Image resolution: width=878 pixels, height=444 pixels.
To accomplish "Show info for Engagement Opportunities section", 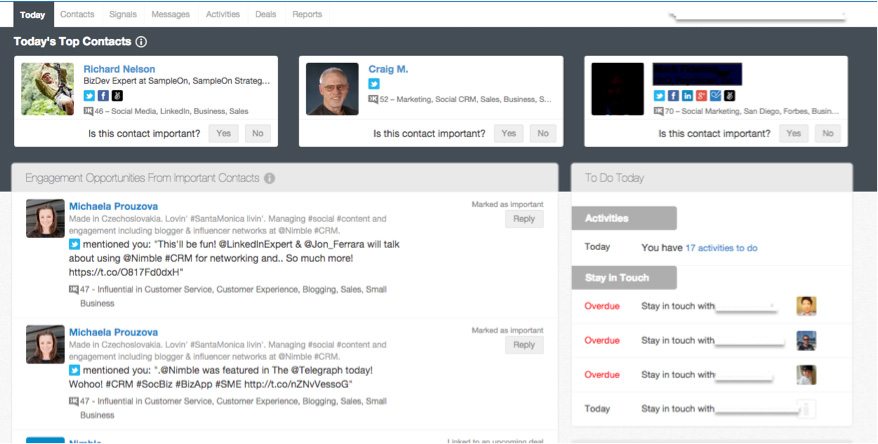I will pos(269,178).
